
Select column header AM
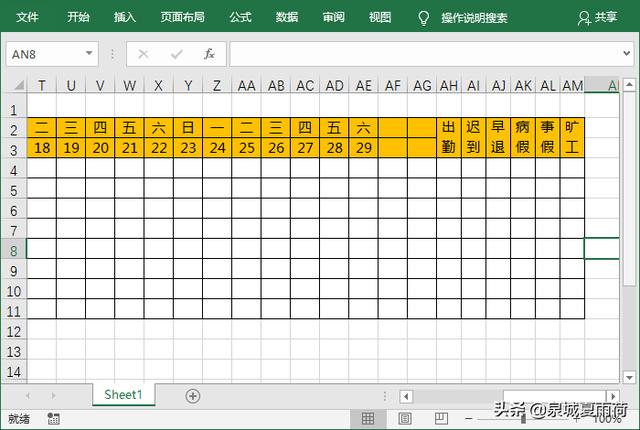click(572, 86)
